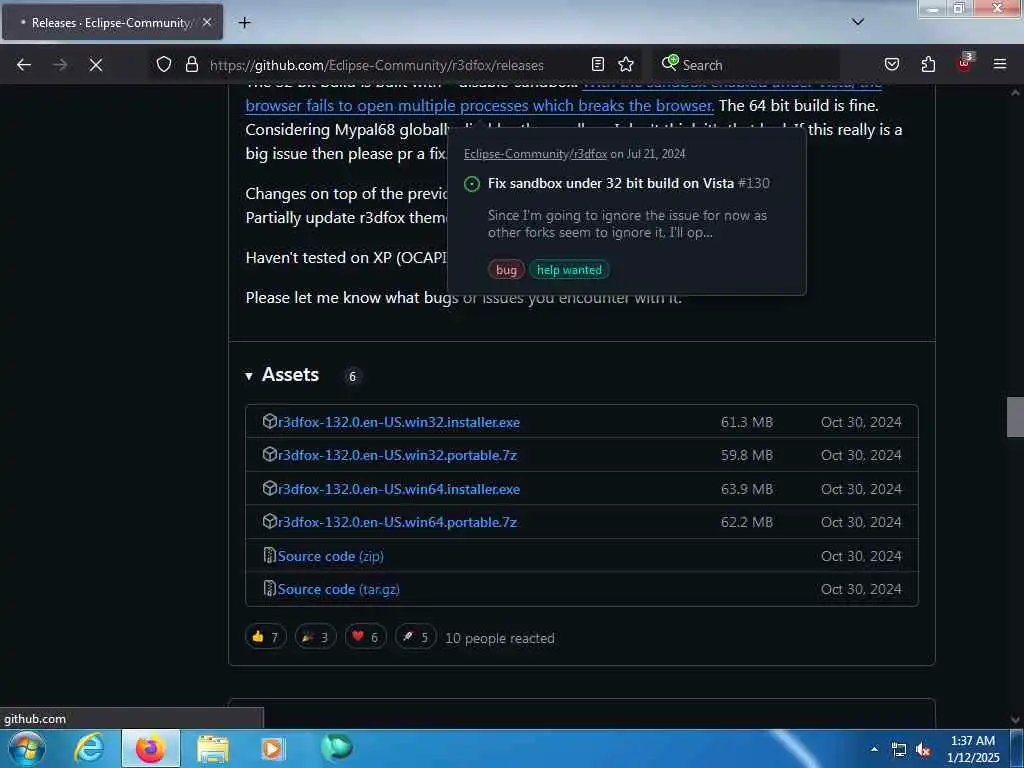Open the green bird app on taskbar
Viewport: 1024px width, 768px height.
pyautogui.click(x=336, y=748)
